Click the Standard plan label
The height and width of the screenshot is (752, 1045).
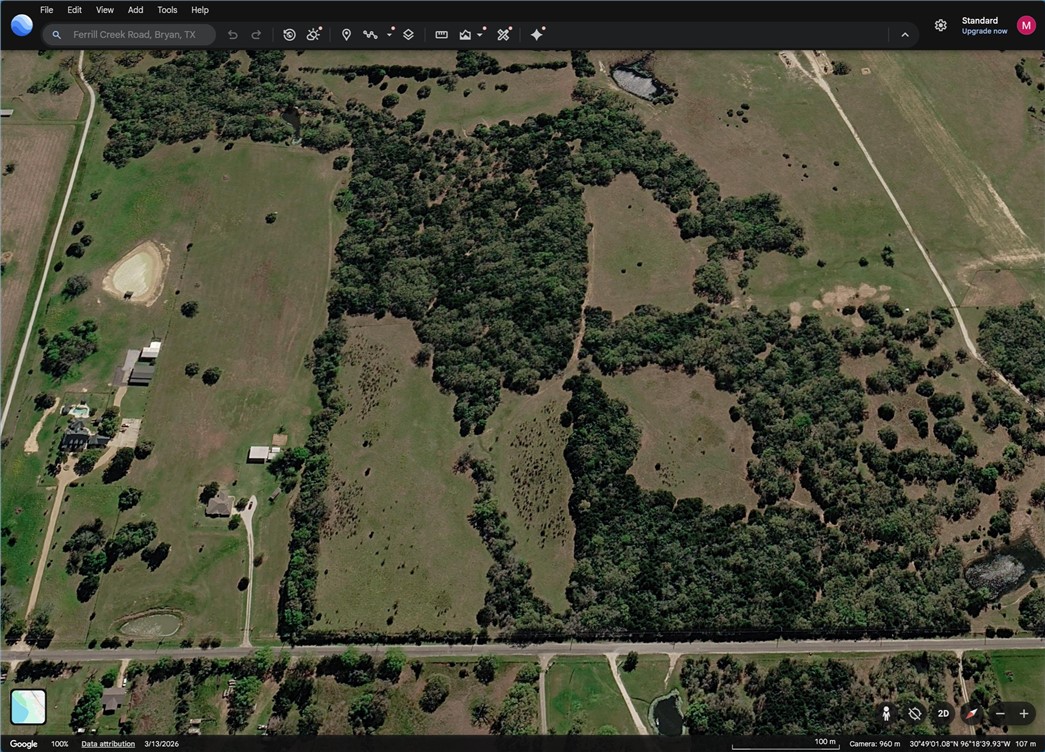(980, 21)
